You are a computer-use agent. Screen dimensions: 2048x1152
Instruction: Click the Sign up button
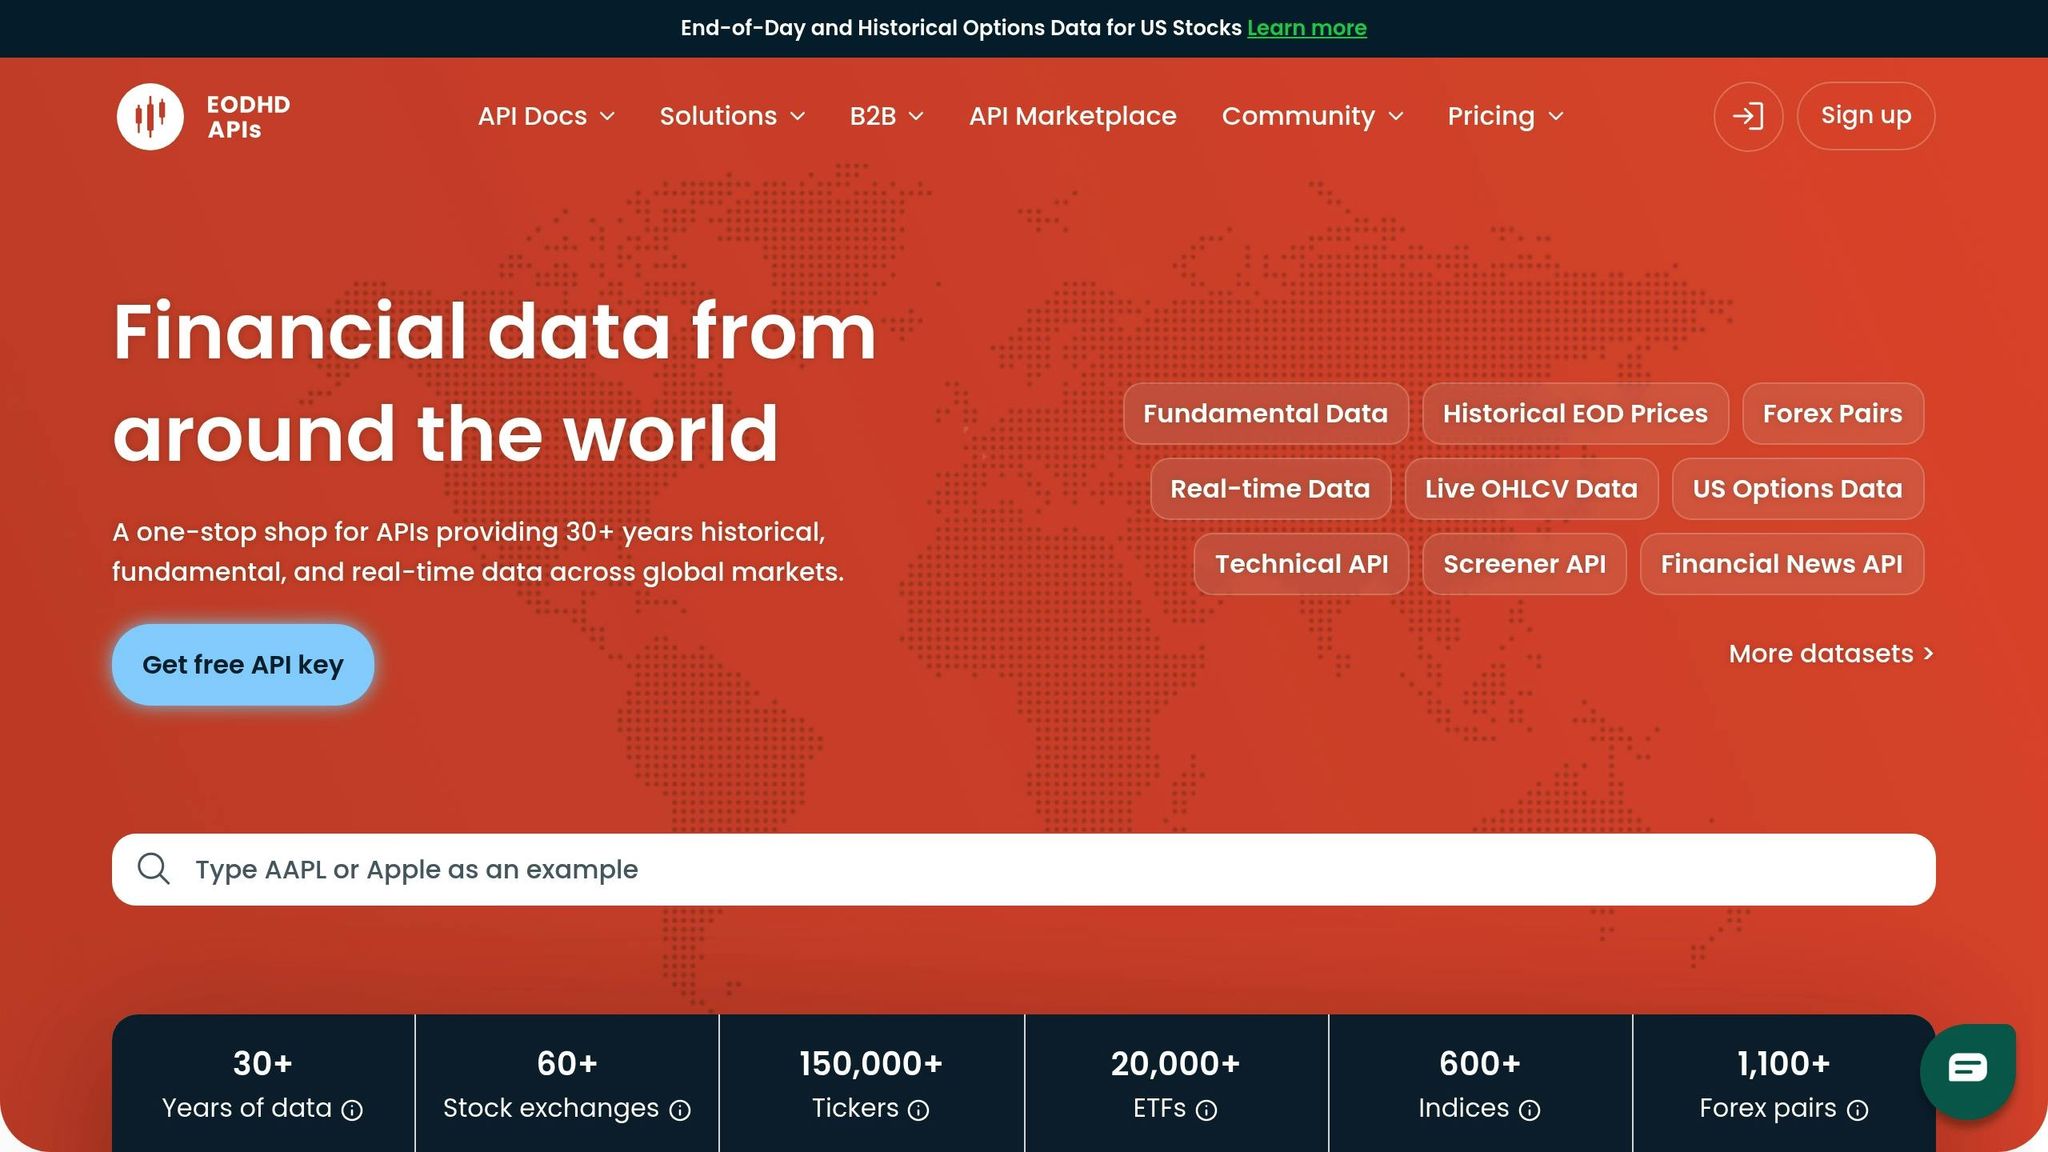click(1865, 116)
